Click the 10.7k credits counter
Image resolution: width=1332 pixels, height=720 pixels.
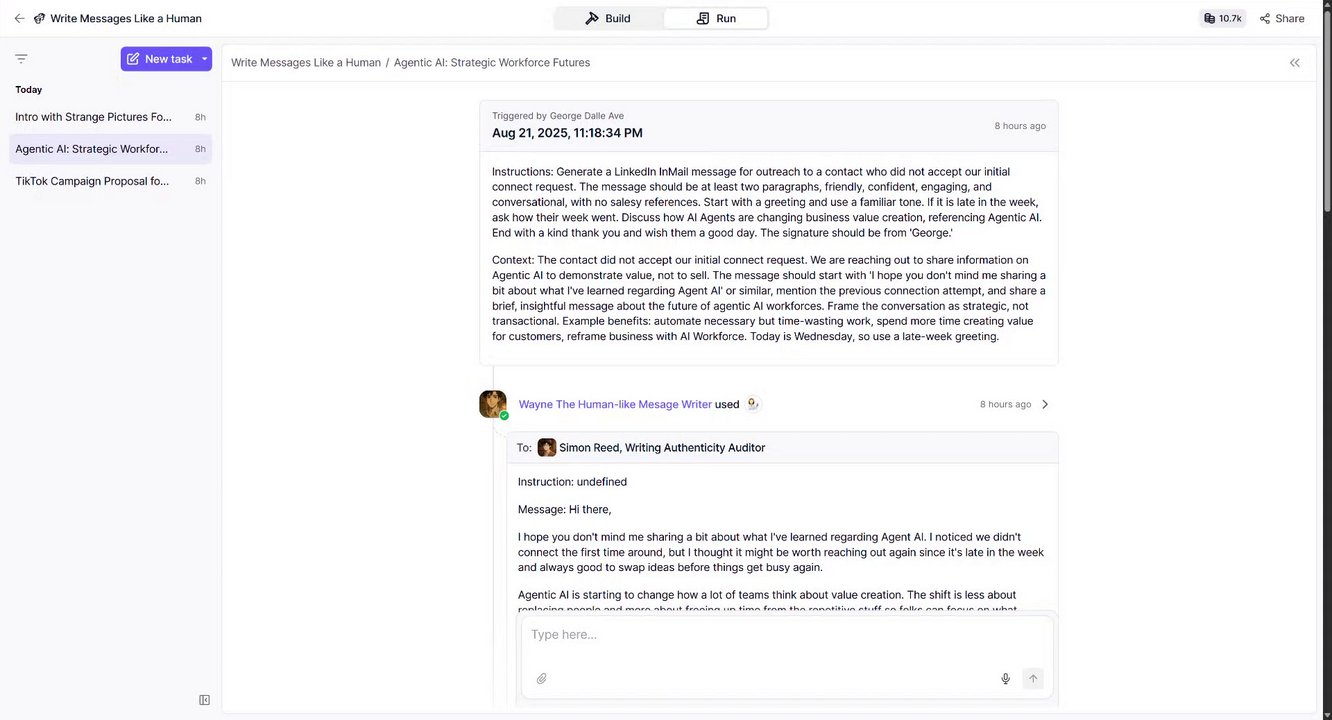tap(1222, 18)
